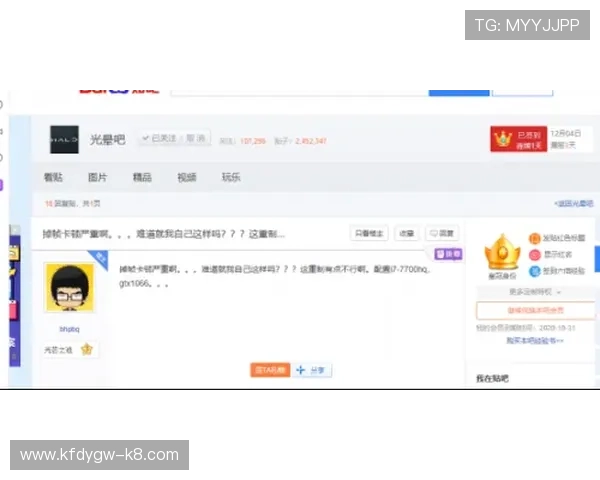The image size is (600, 480).
Task: Click 取消 to unfollow the forum
Action: coord(196,138)
